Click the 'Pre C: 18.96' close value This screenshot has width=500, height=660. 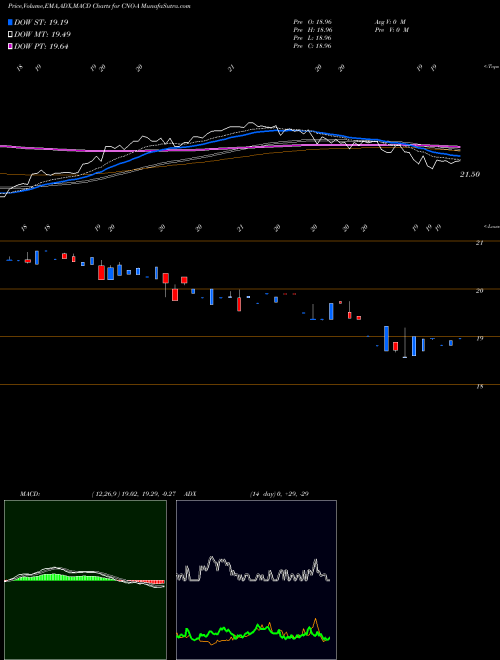[x=313, y=46]
